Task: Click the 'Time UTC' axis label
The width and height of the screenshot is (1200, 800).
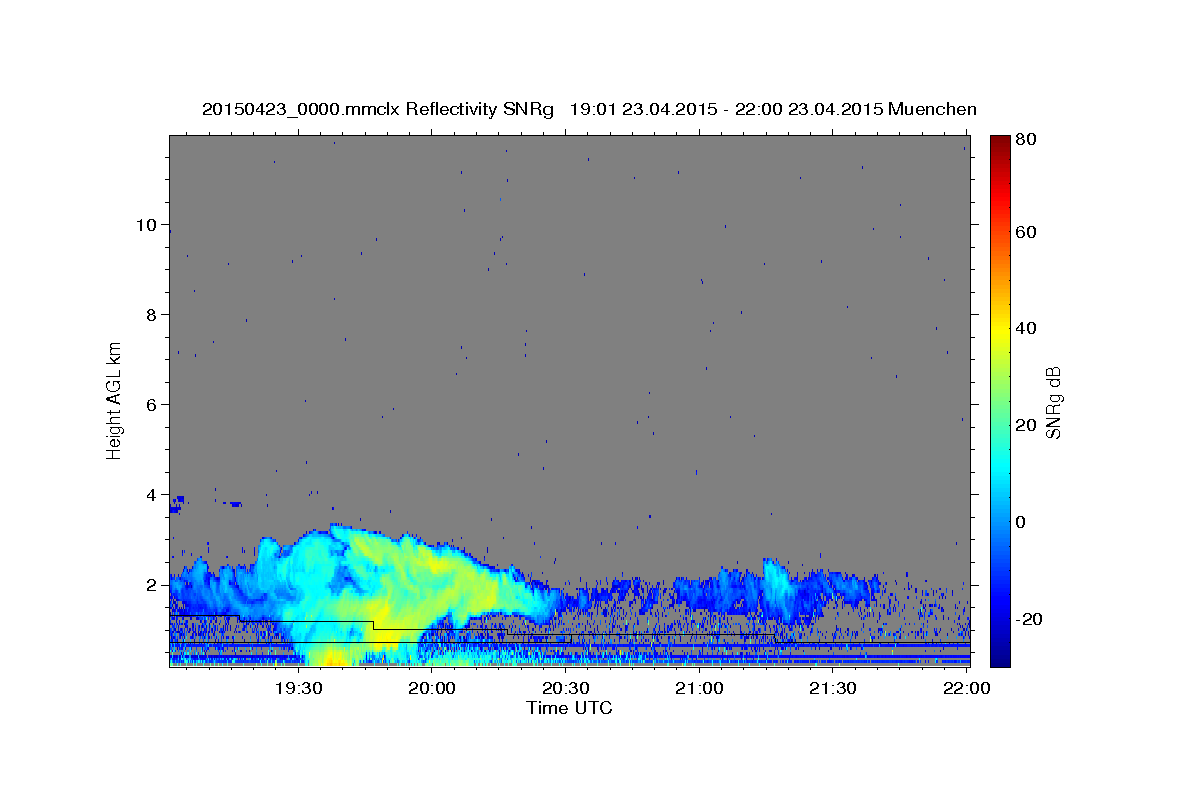Action: (569, 708)
